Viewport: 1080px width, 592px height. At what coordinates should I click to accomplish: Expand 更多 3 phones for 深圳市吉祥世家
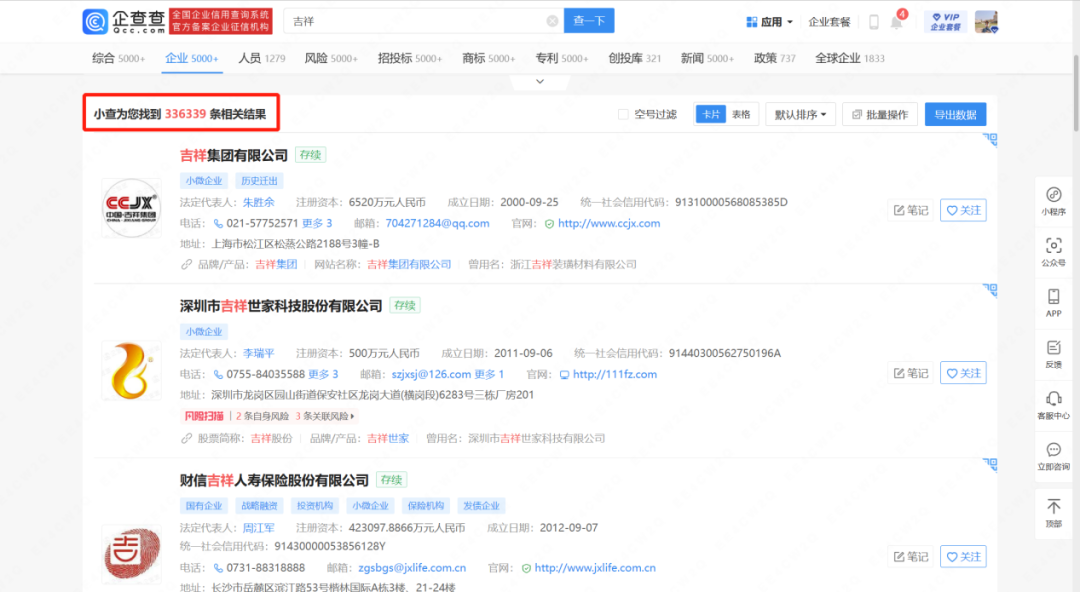coord(323,374)
